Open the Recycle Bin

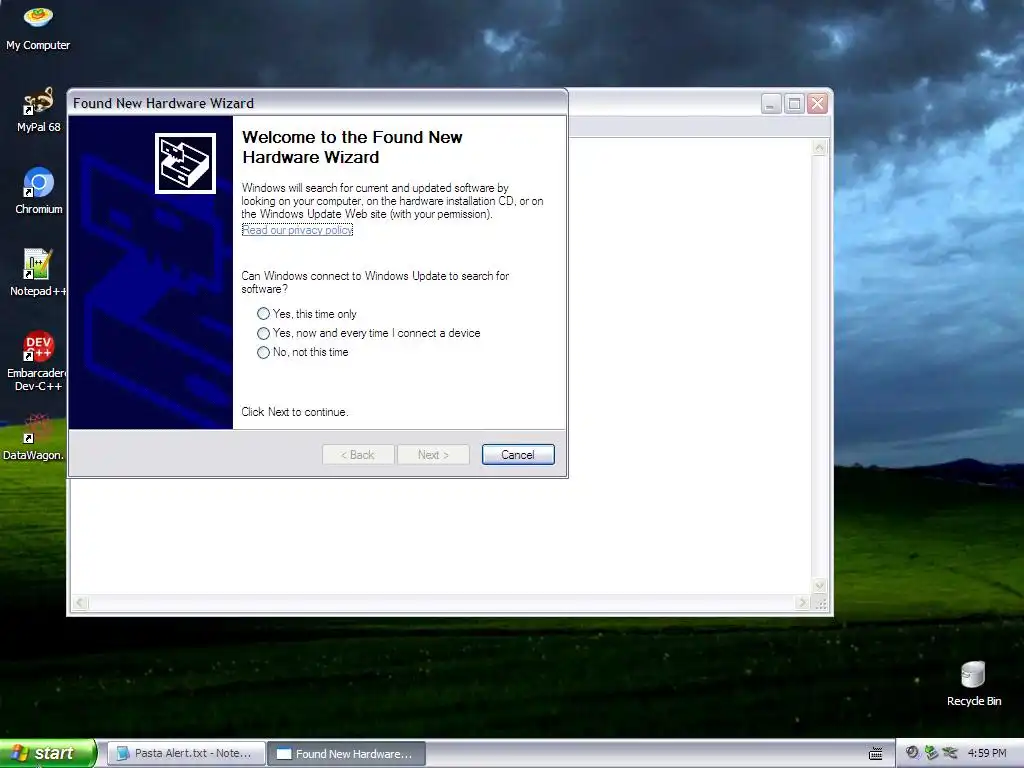click(x=973, y=684)
